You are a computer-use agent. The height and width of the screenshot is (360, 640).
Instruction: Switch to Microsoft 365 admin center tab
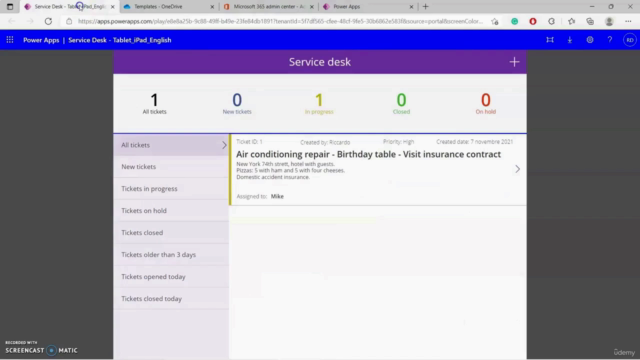coord(269,7)
